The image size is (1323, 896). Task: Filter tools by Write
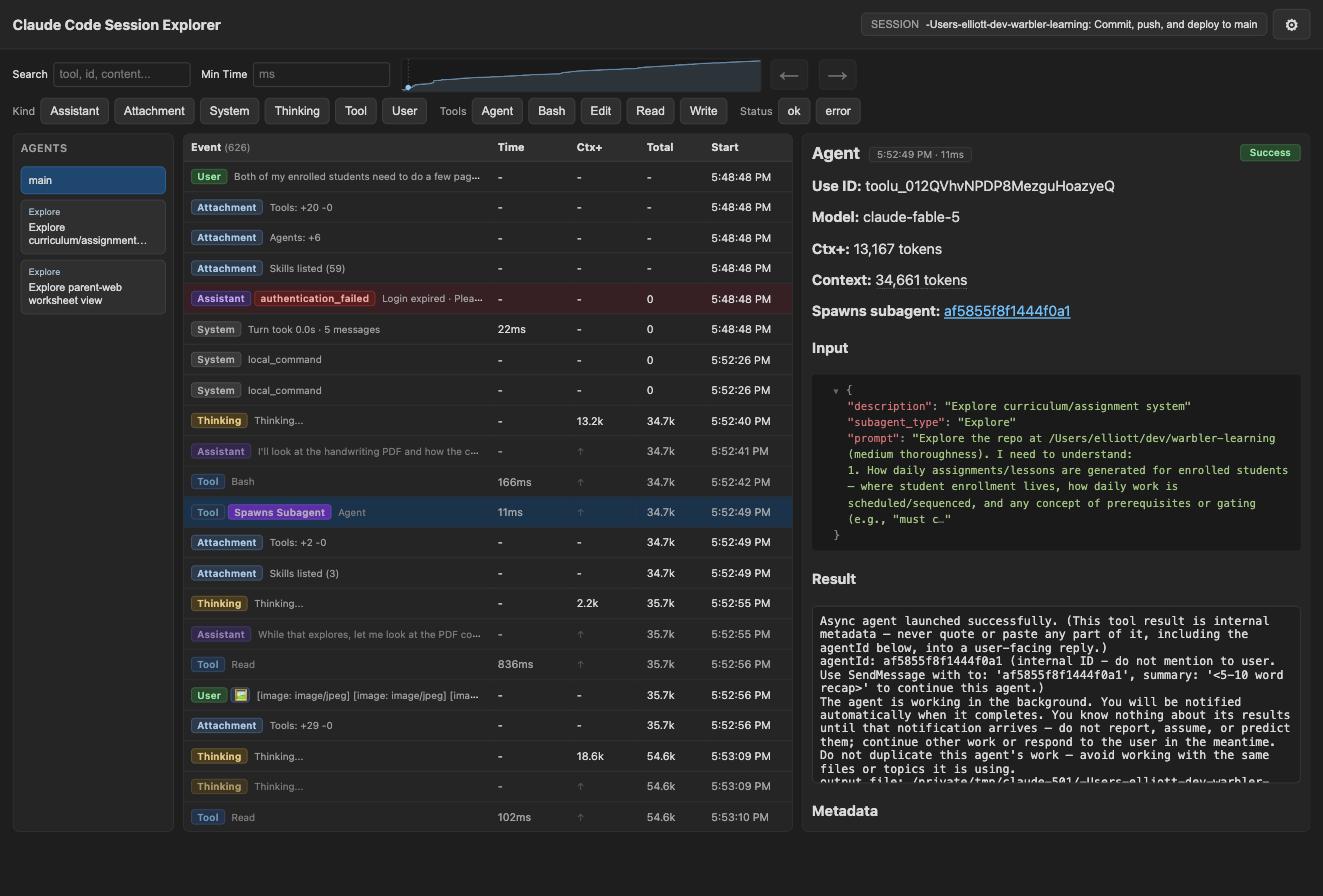tap(703, 111)
